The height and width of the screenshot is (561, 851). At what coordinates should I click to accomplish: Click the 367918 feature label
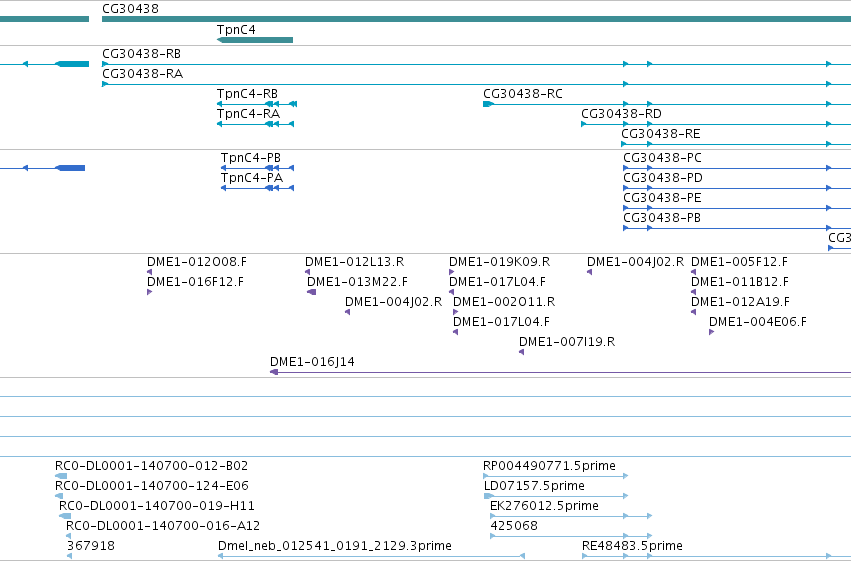91,546
